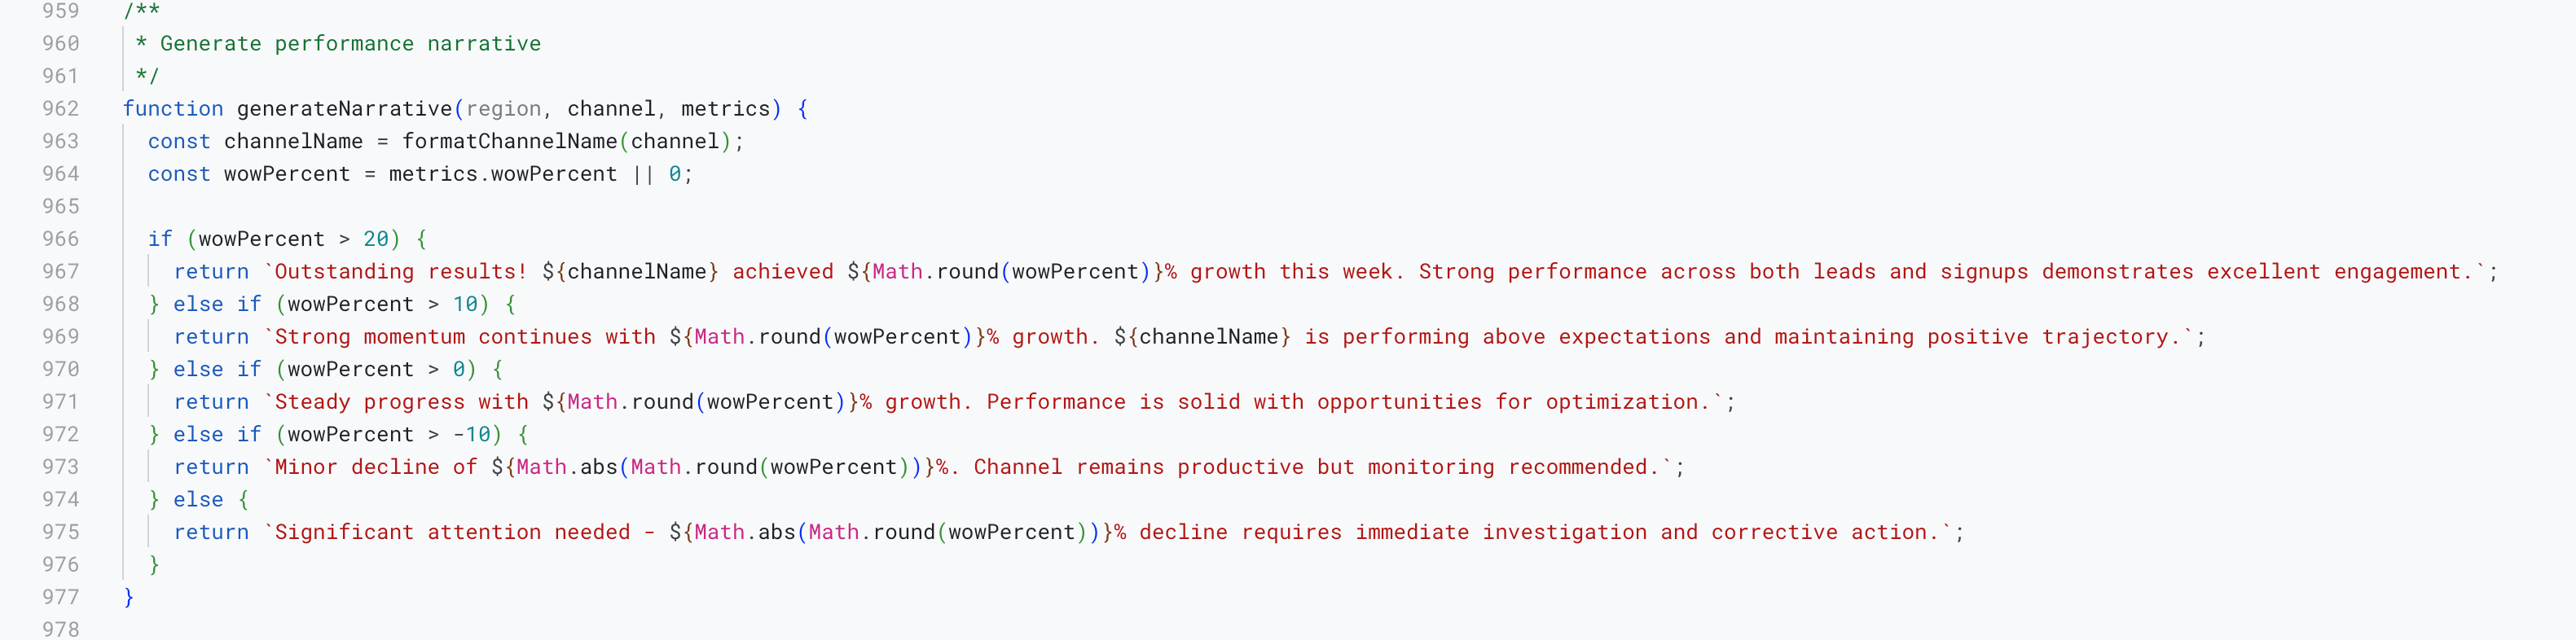The width and height of the screenshot is (2576, 640).
Task: Click the final 'else' keyword on line 974
Action: 198,500
